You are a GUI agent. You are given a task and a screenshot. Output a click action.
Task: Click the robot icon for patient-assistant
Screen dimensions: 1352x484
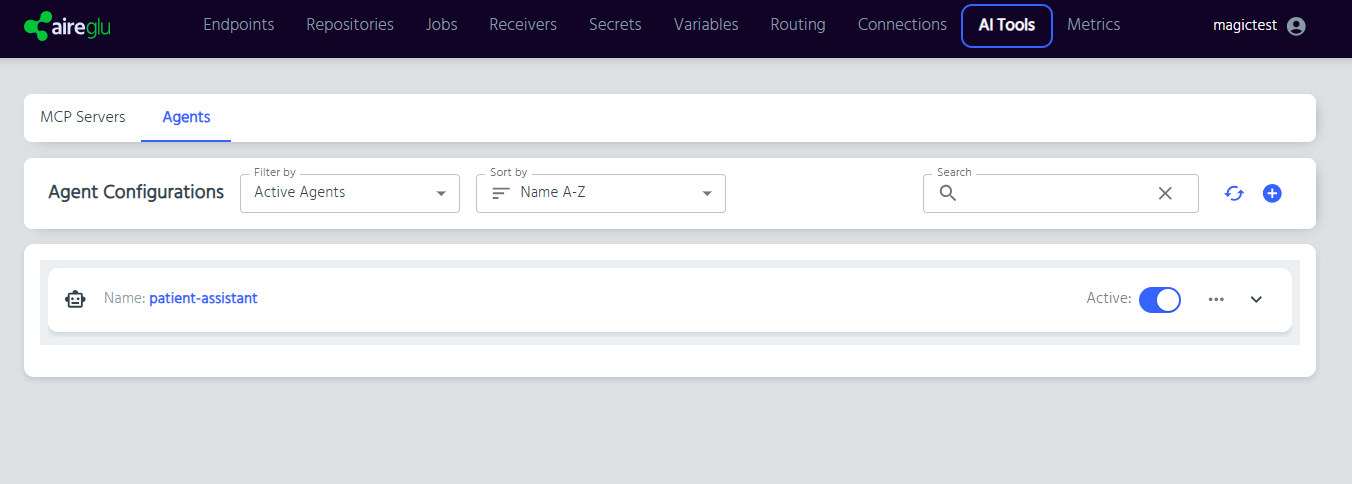coord(75,299)
